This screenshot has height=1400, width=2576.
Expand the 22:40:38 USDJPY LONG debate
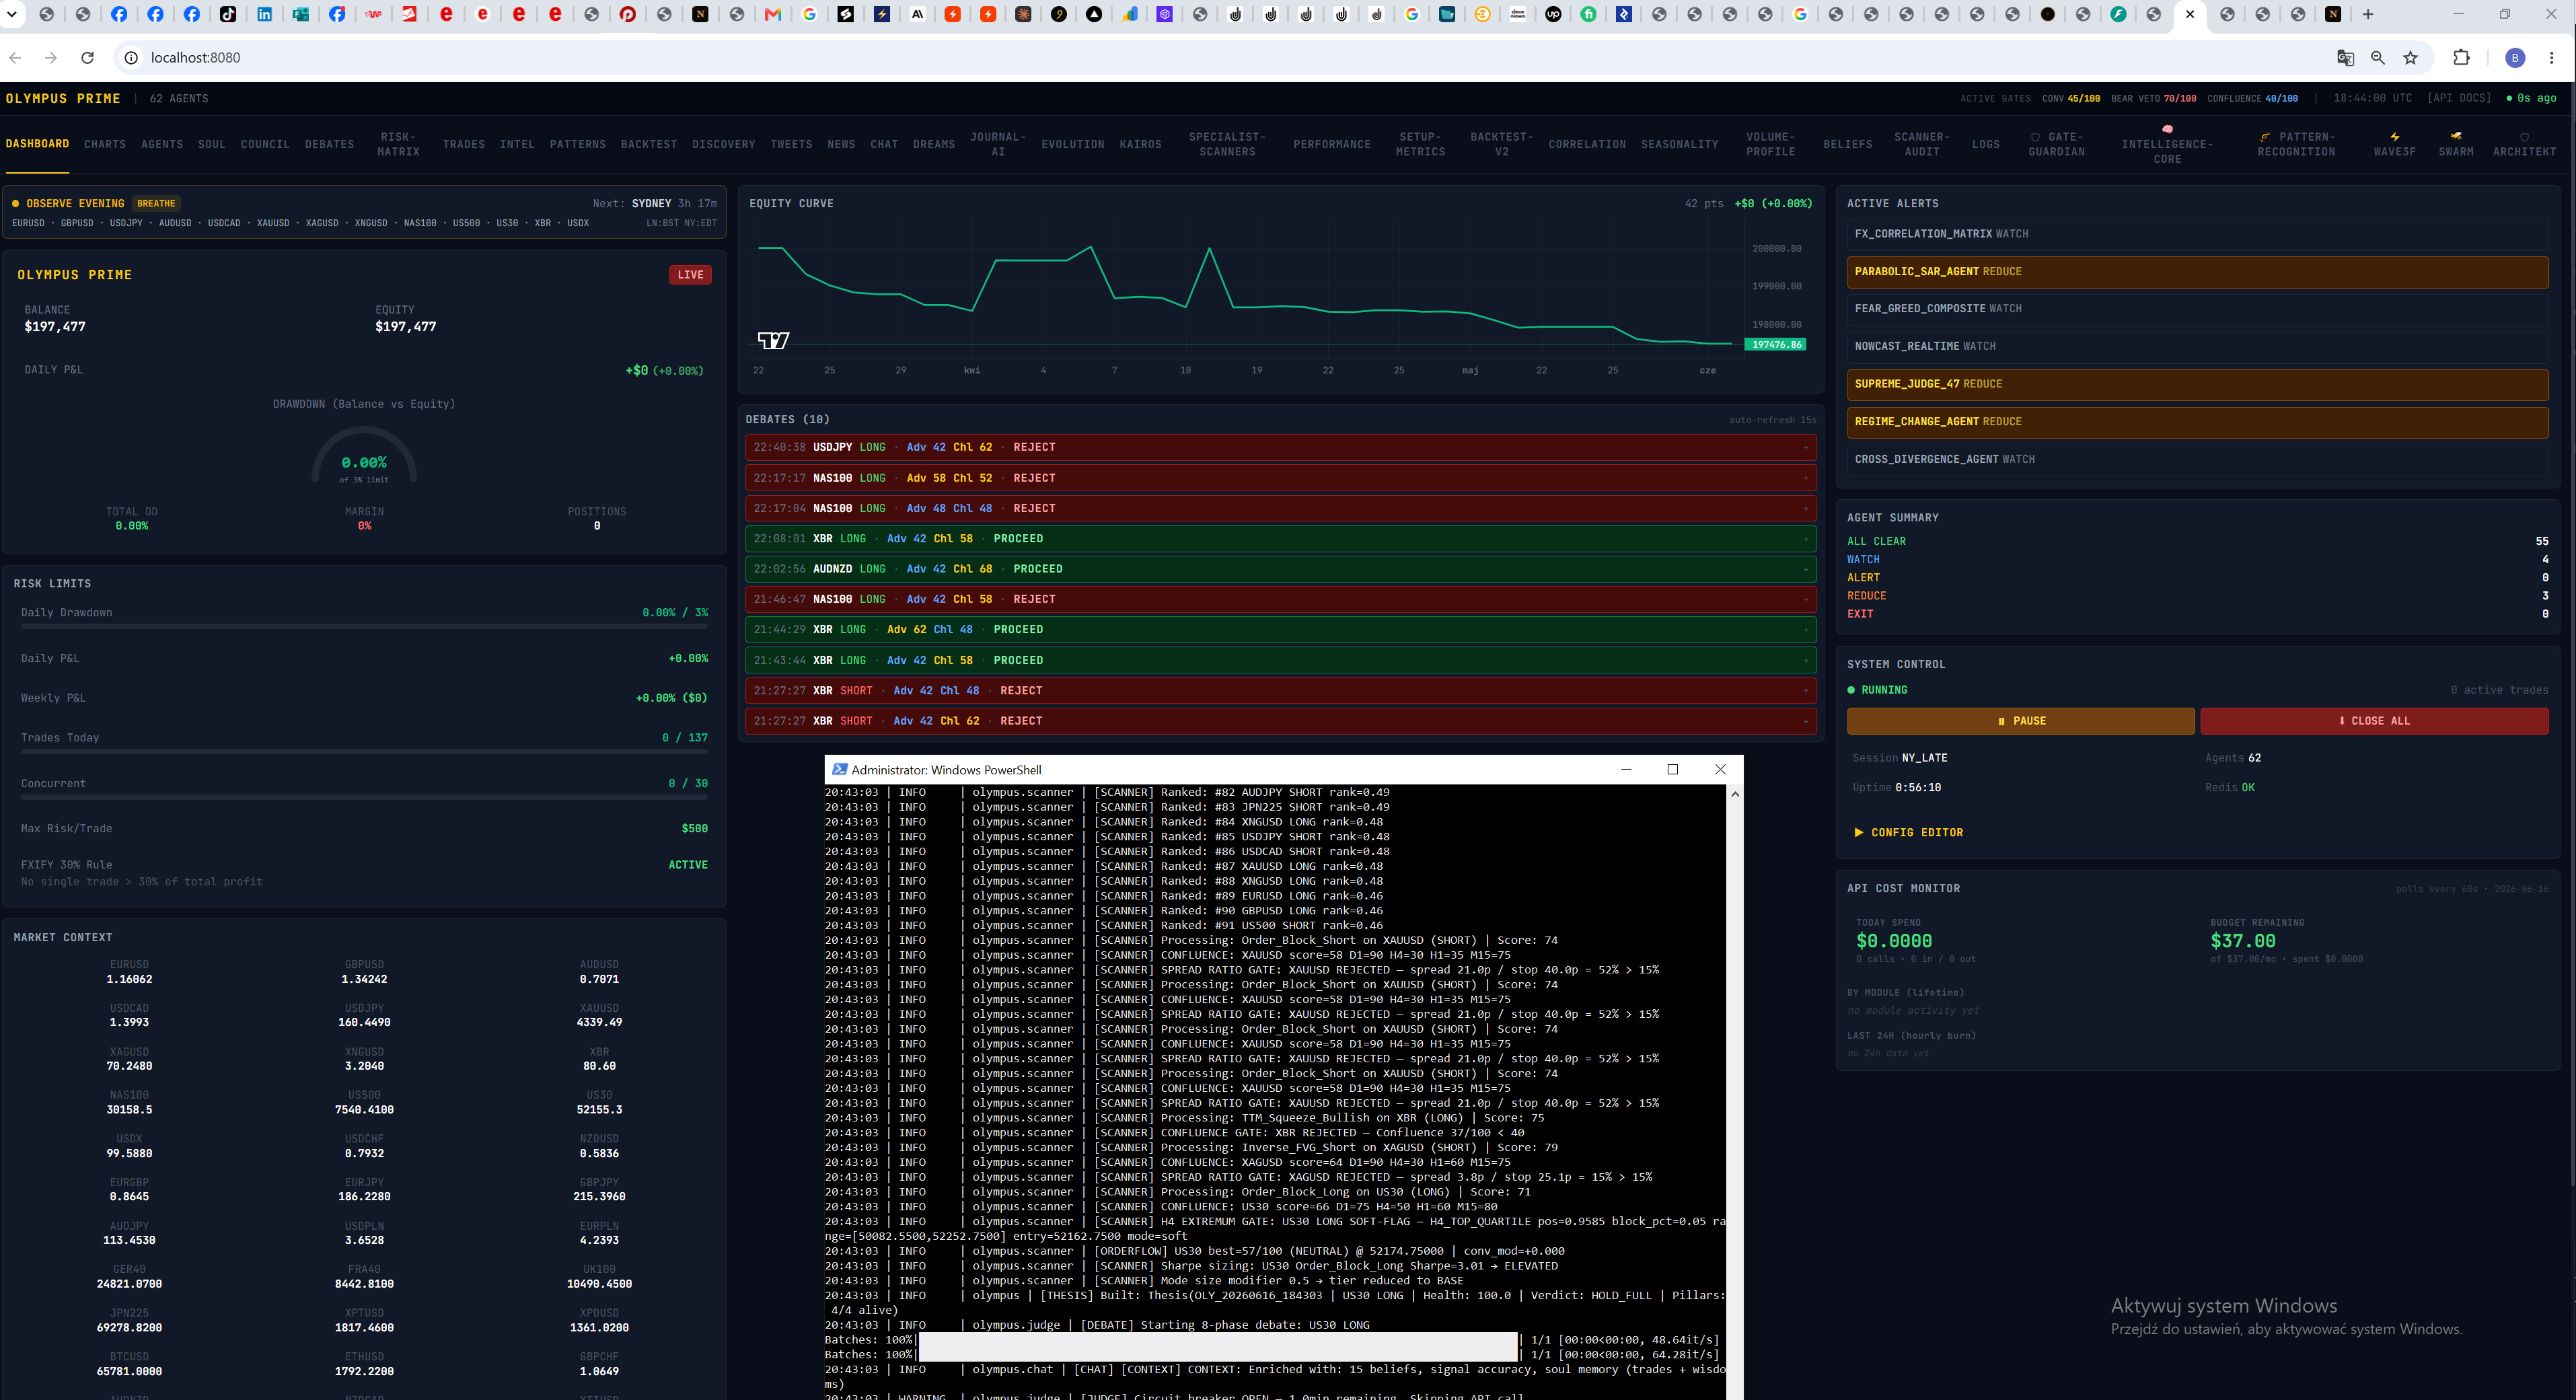pos(1281,447)
